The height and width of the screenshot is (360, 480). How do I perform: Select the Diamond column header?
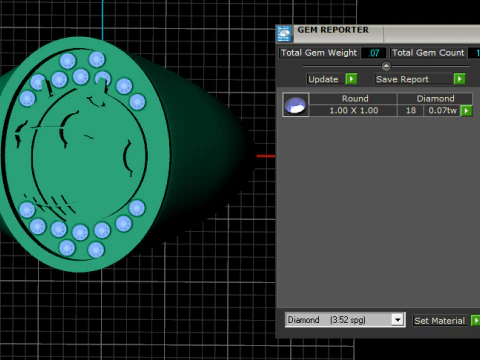pyautogui.click(x=435, y=99)
